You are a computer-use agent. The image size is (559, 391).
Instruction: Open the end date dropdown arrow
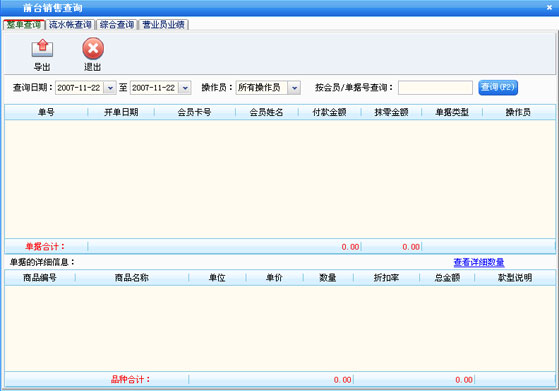pos(185,88)
